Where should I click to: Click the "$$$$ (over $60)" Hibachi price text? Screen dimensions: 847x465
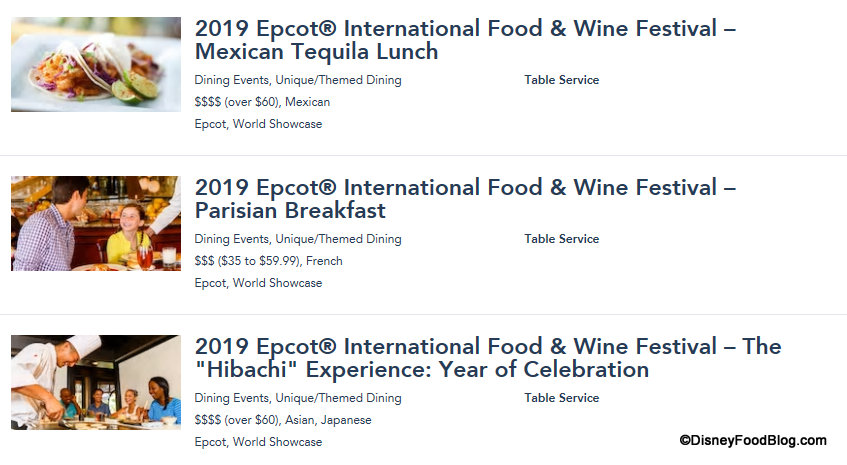pyautogui.click(x=236, y=420)
